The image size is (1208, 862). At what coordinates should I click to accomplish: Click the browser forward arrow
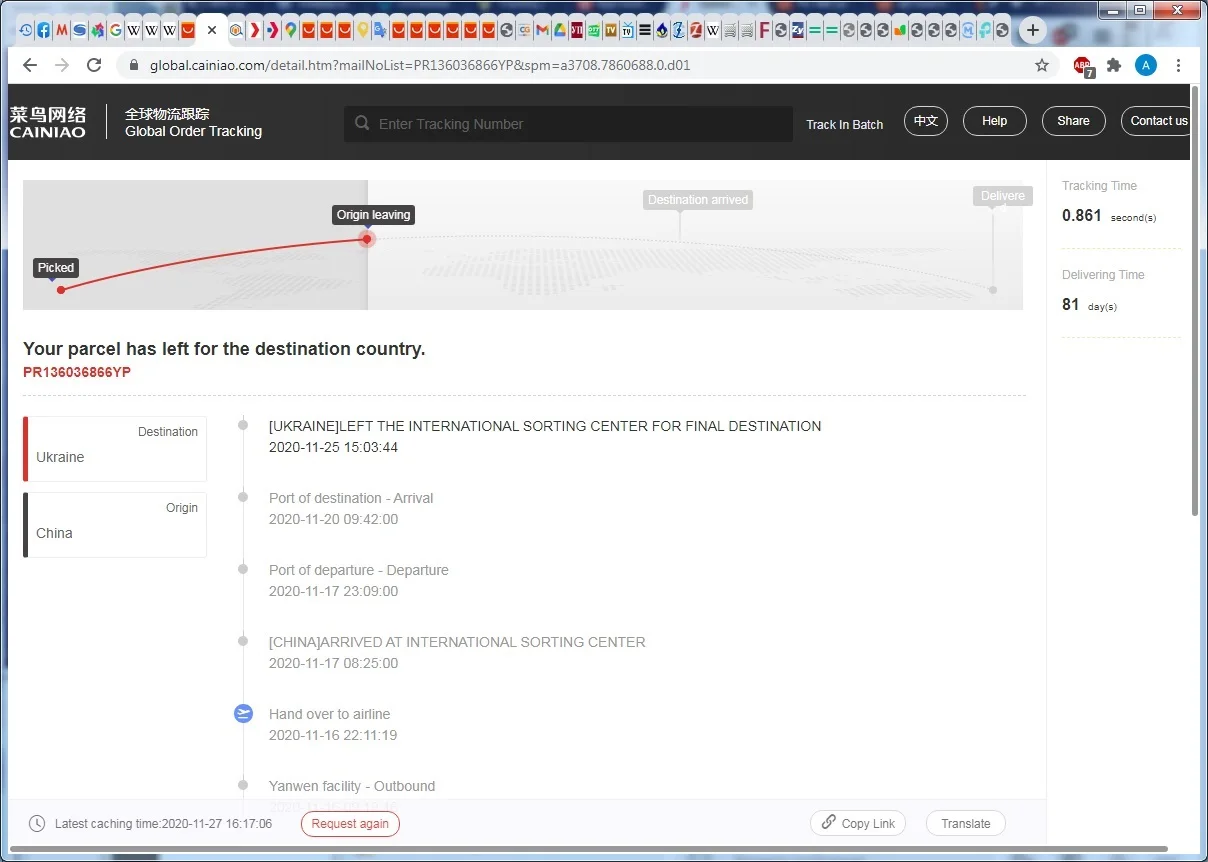pos(62,65)
